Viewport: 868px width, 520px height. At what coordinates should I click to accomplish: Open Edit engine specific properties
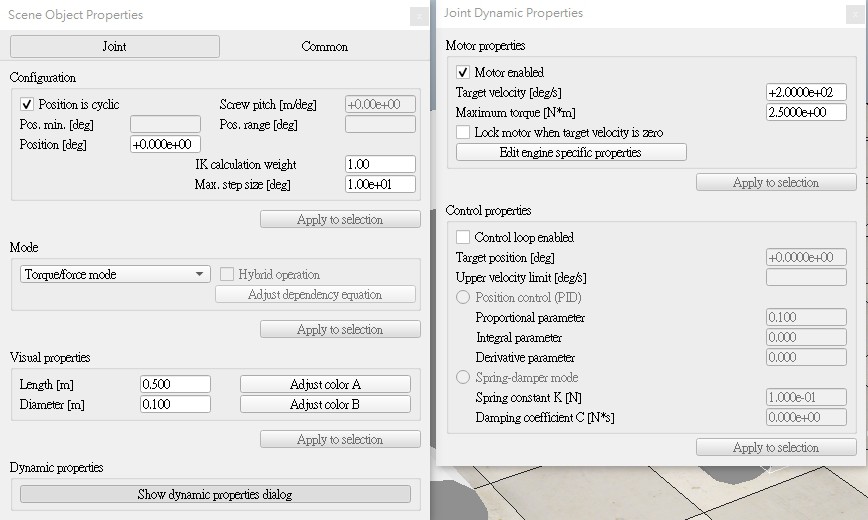571,152
